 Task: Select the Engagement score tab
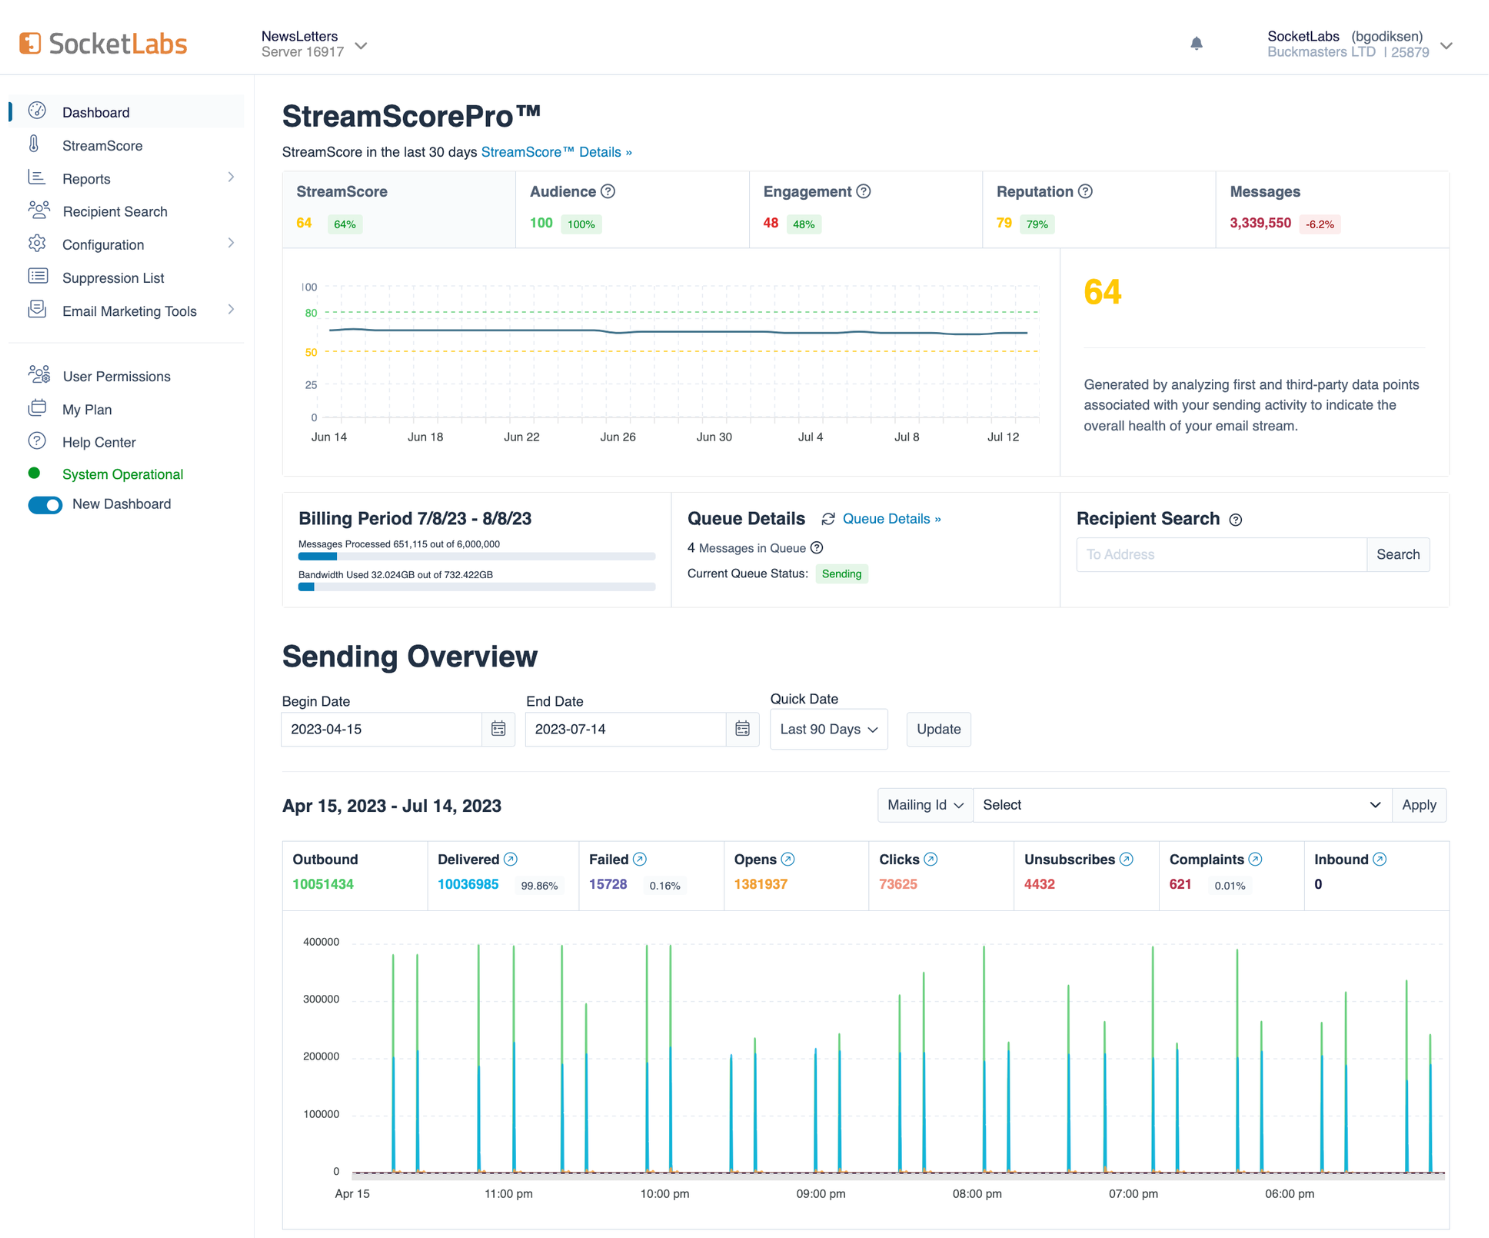coord(866,209)
